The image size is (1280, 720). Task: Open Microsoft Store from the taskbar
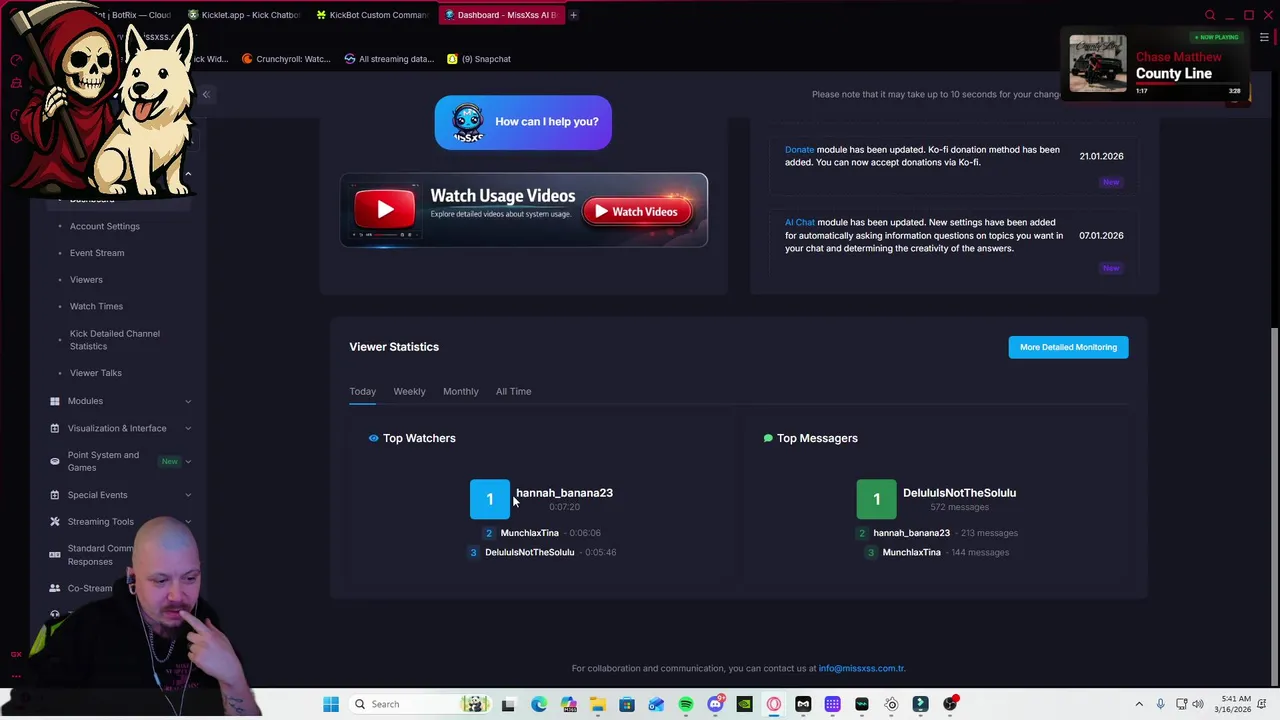pyautogui.click(x=627, y=704)
